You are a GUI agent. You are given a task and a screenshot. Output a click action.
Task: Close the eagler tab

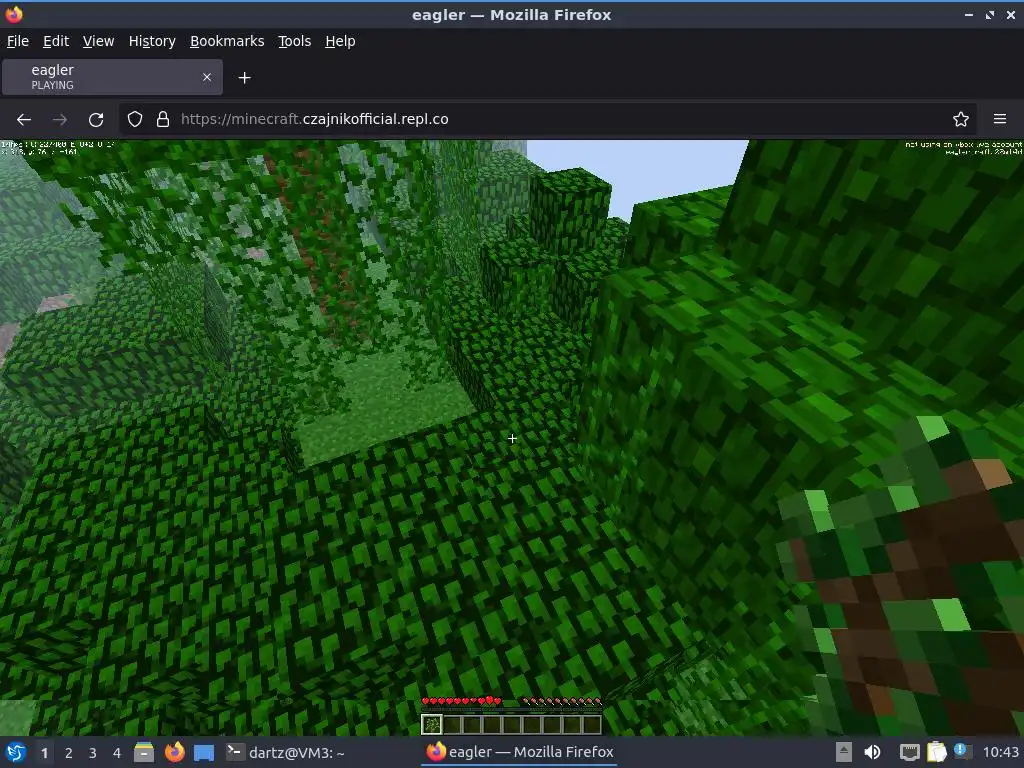[x=207, y=77]
